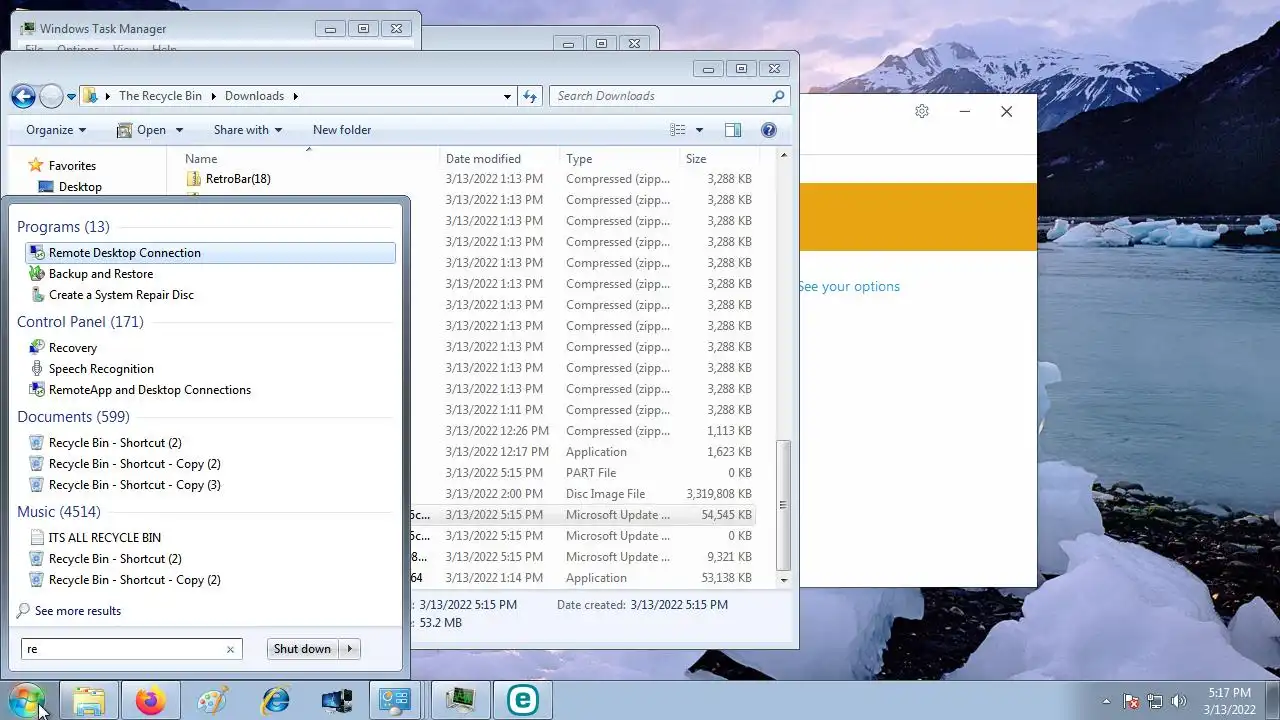Launch Backup and Restore from search results
1280x720 pixels.
pos(101,274)
